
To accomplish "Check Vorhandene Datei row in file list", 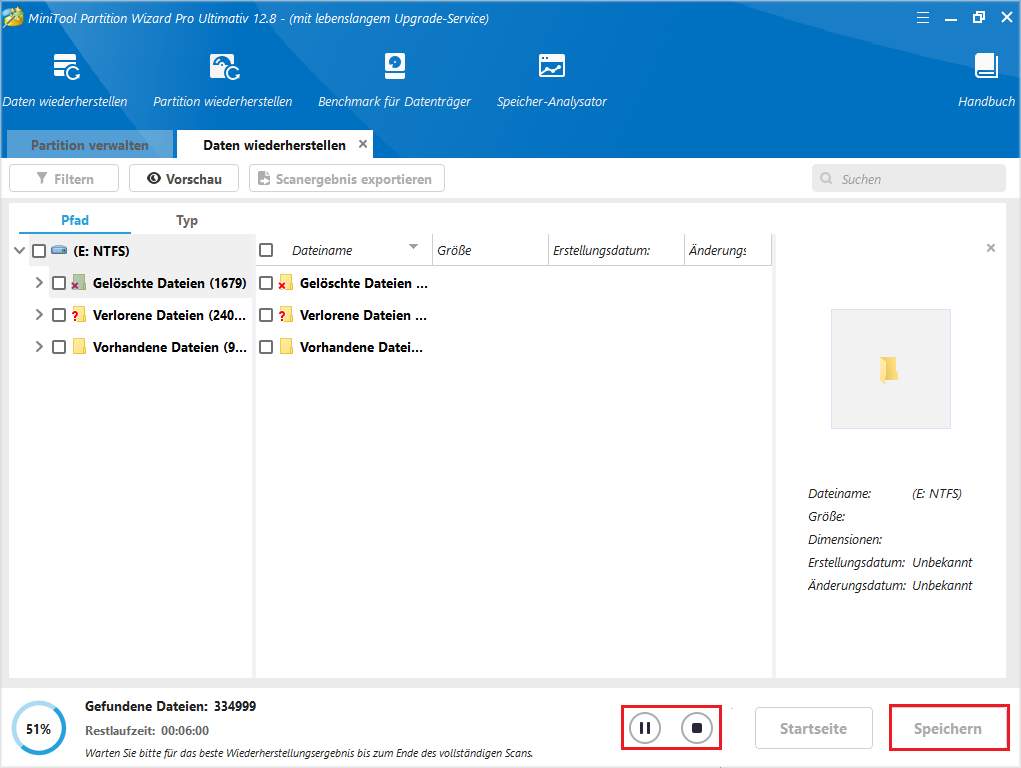I will (266, 347).
